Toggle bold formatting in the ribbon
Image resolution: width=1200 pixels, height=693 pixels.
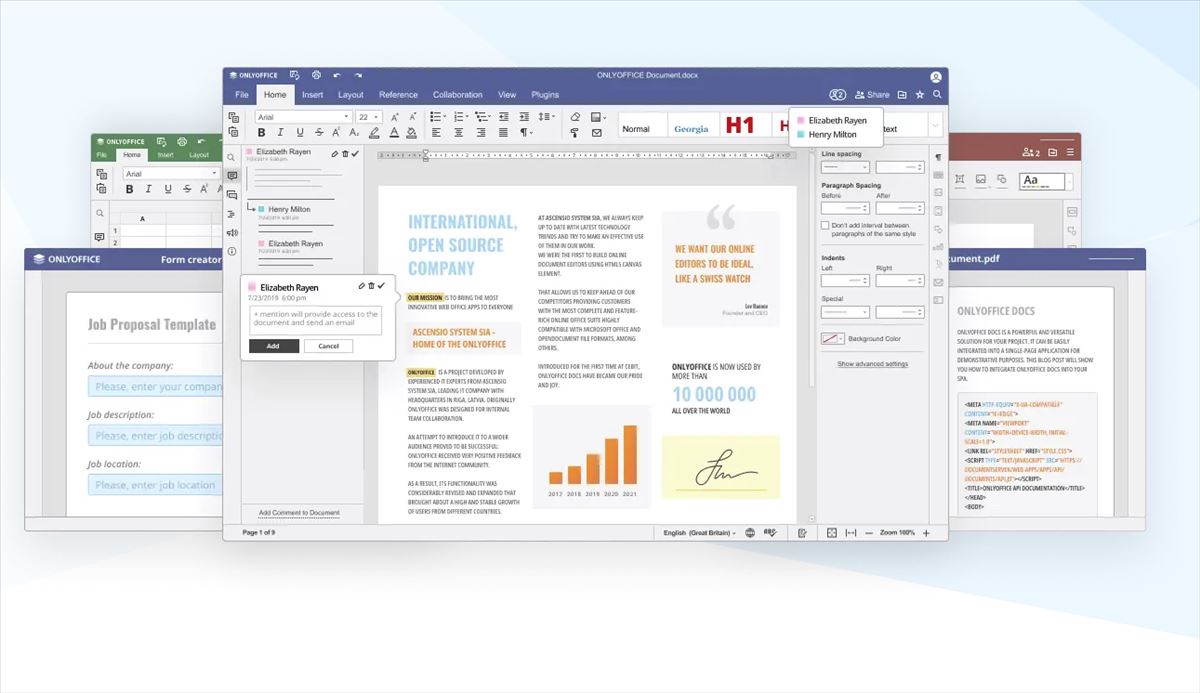coord(261,130)
